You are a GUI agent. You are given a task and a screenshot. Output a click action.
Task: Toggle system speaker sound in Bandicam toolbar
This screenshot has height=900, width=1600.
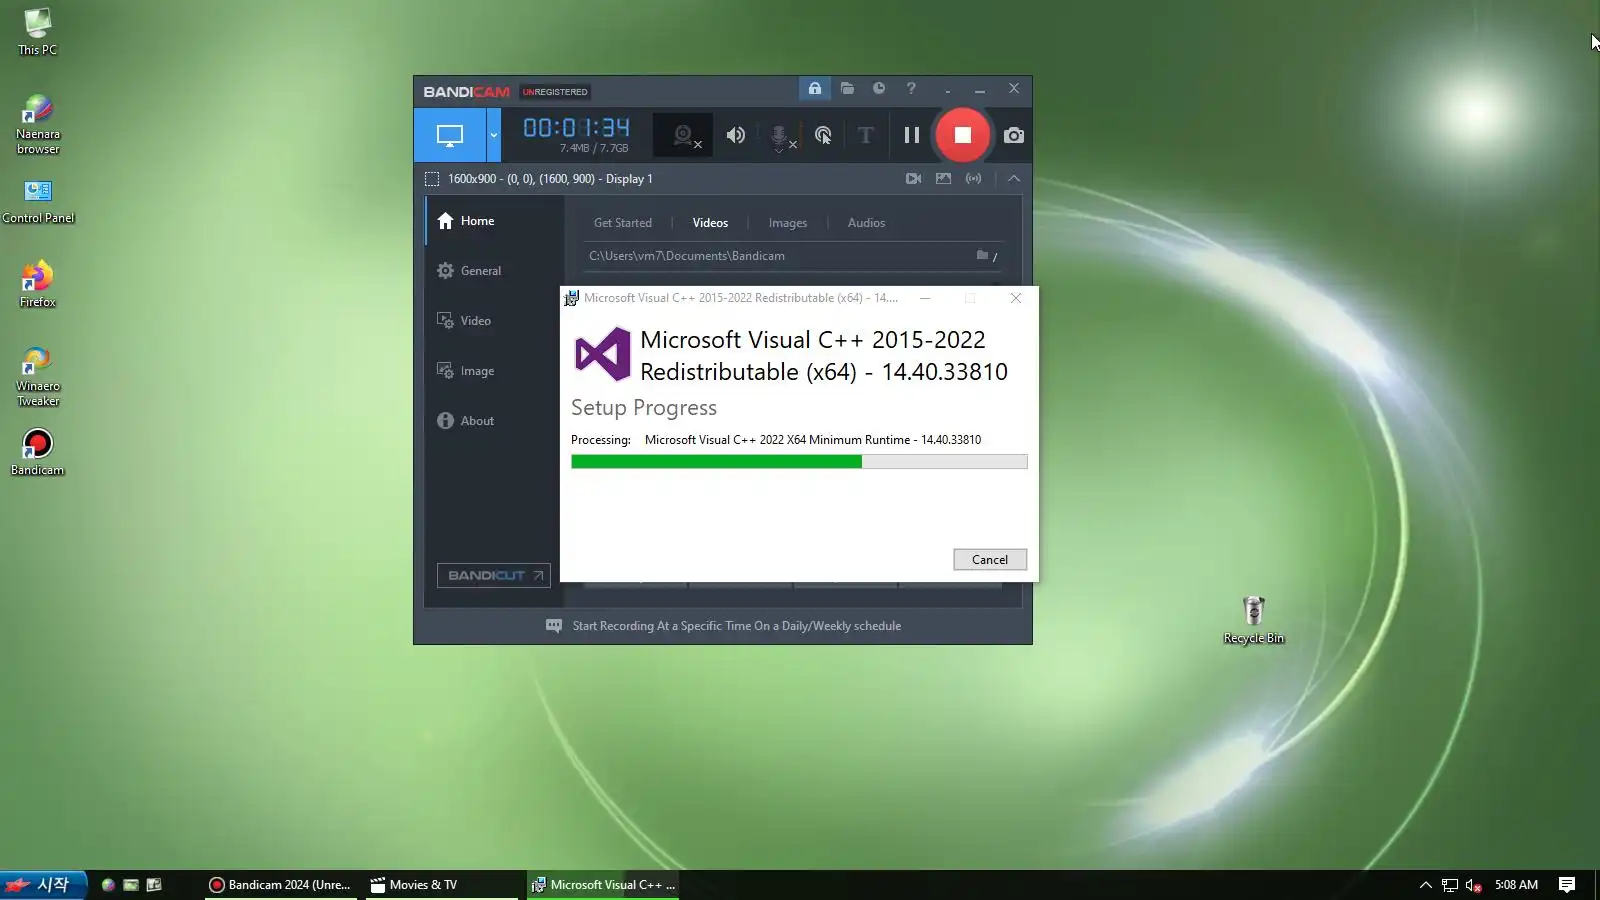(x=736, y=135)
